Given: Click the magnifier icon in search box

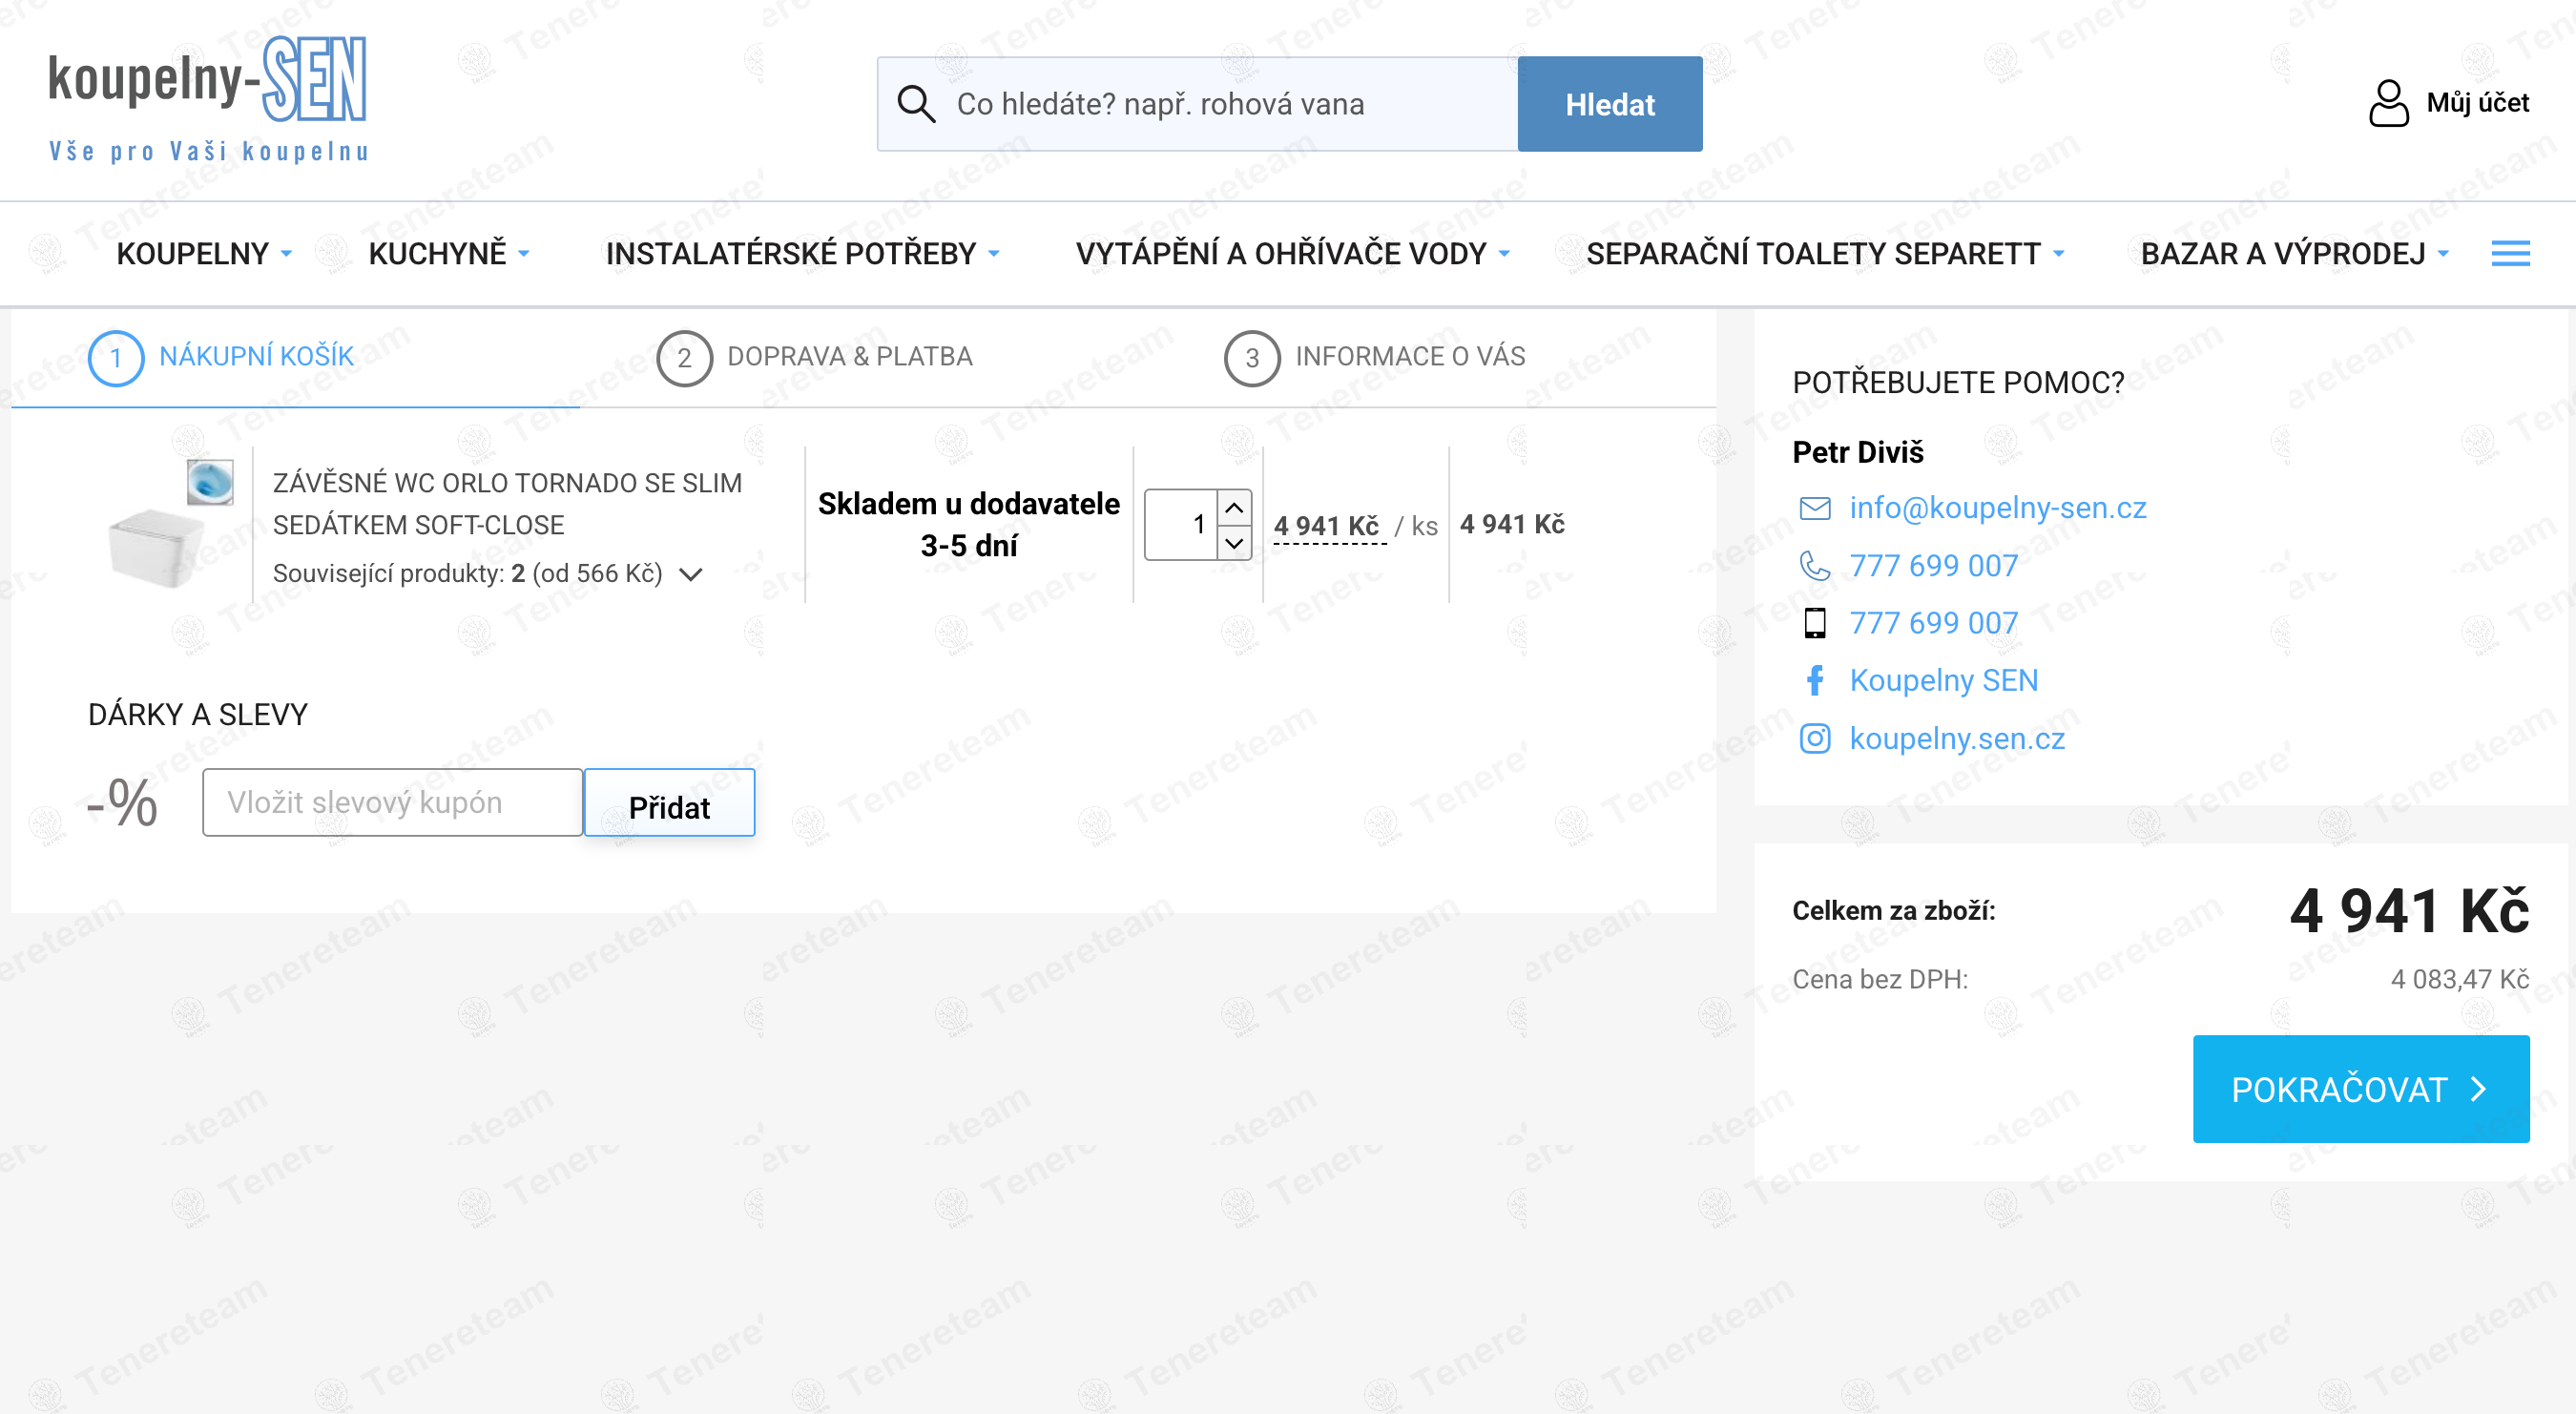Looking at the screenshot, I should pyautogui.click(x=916, y=104).
